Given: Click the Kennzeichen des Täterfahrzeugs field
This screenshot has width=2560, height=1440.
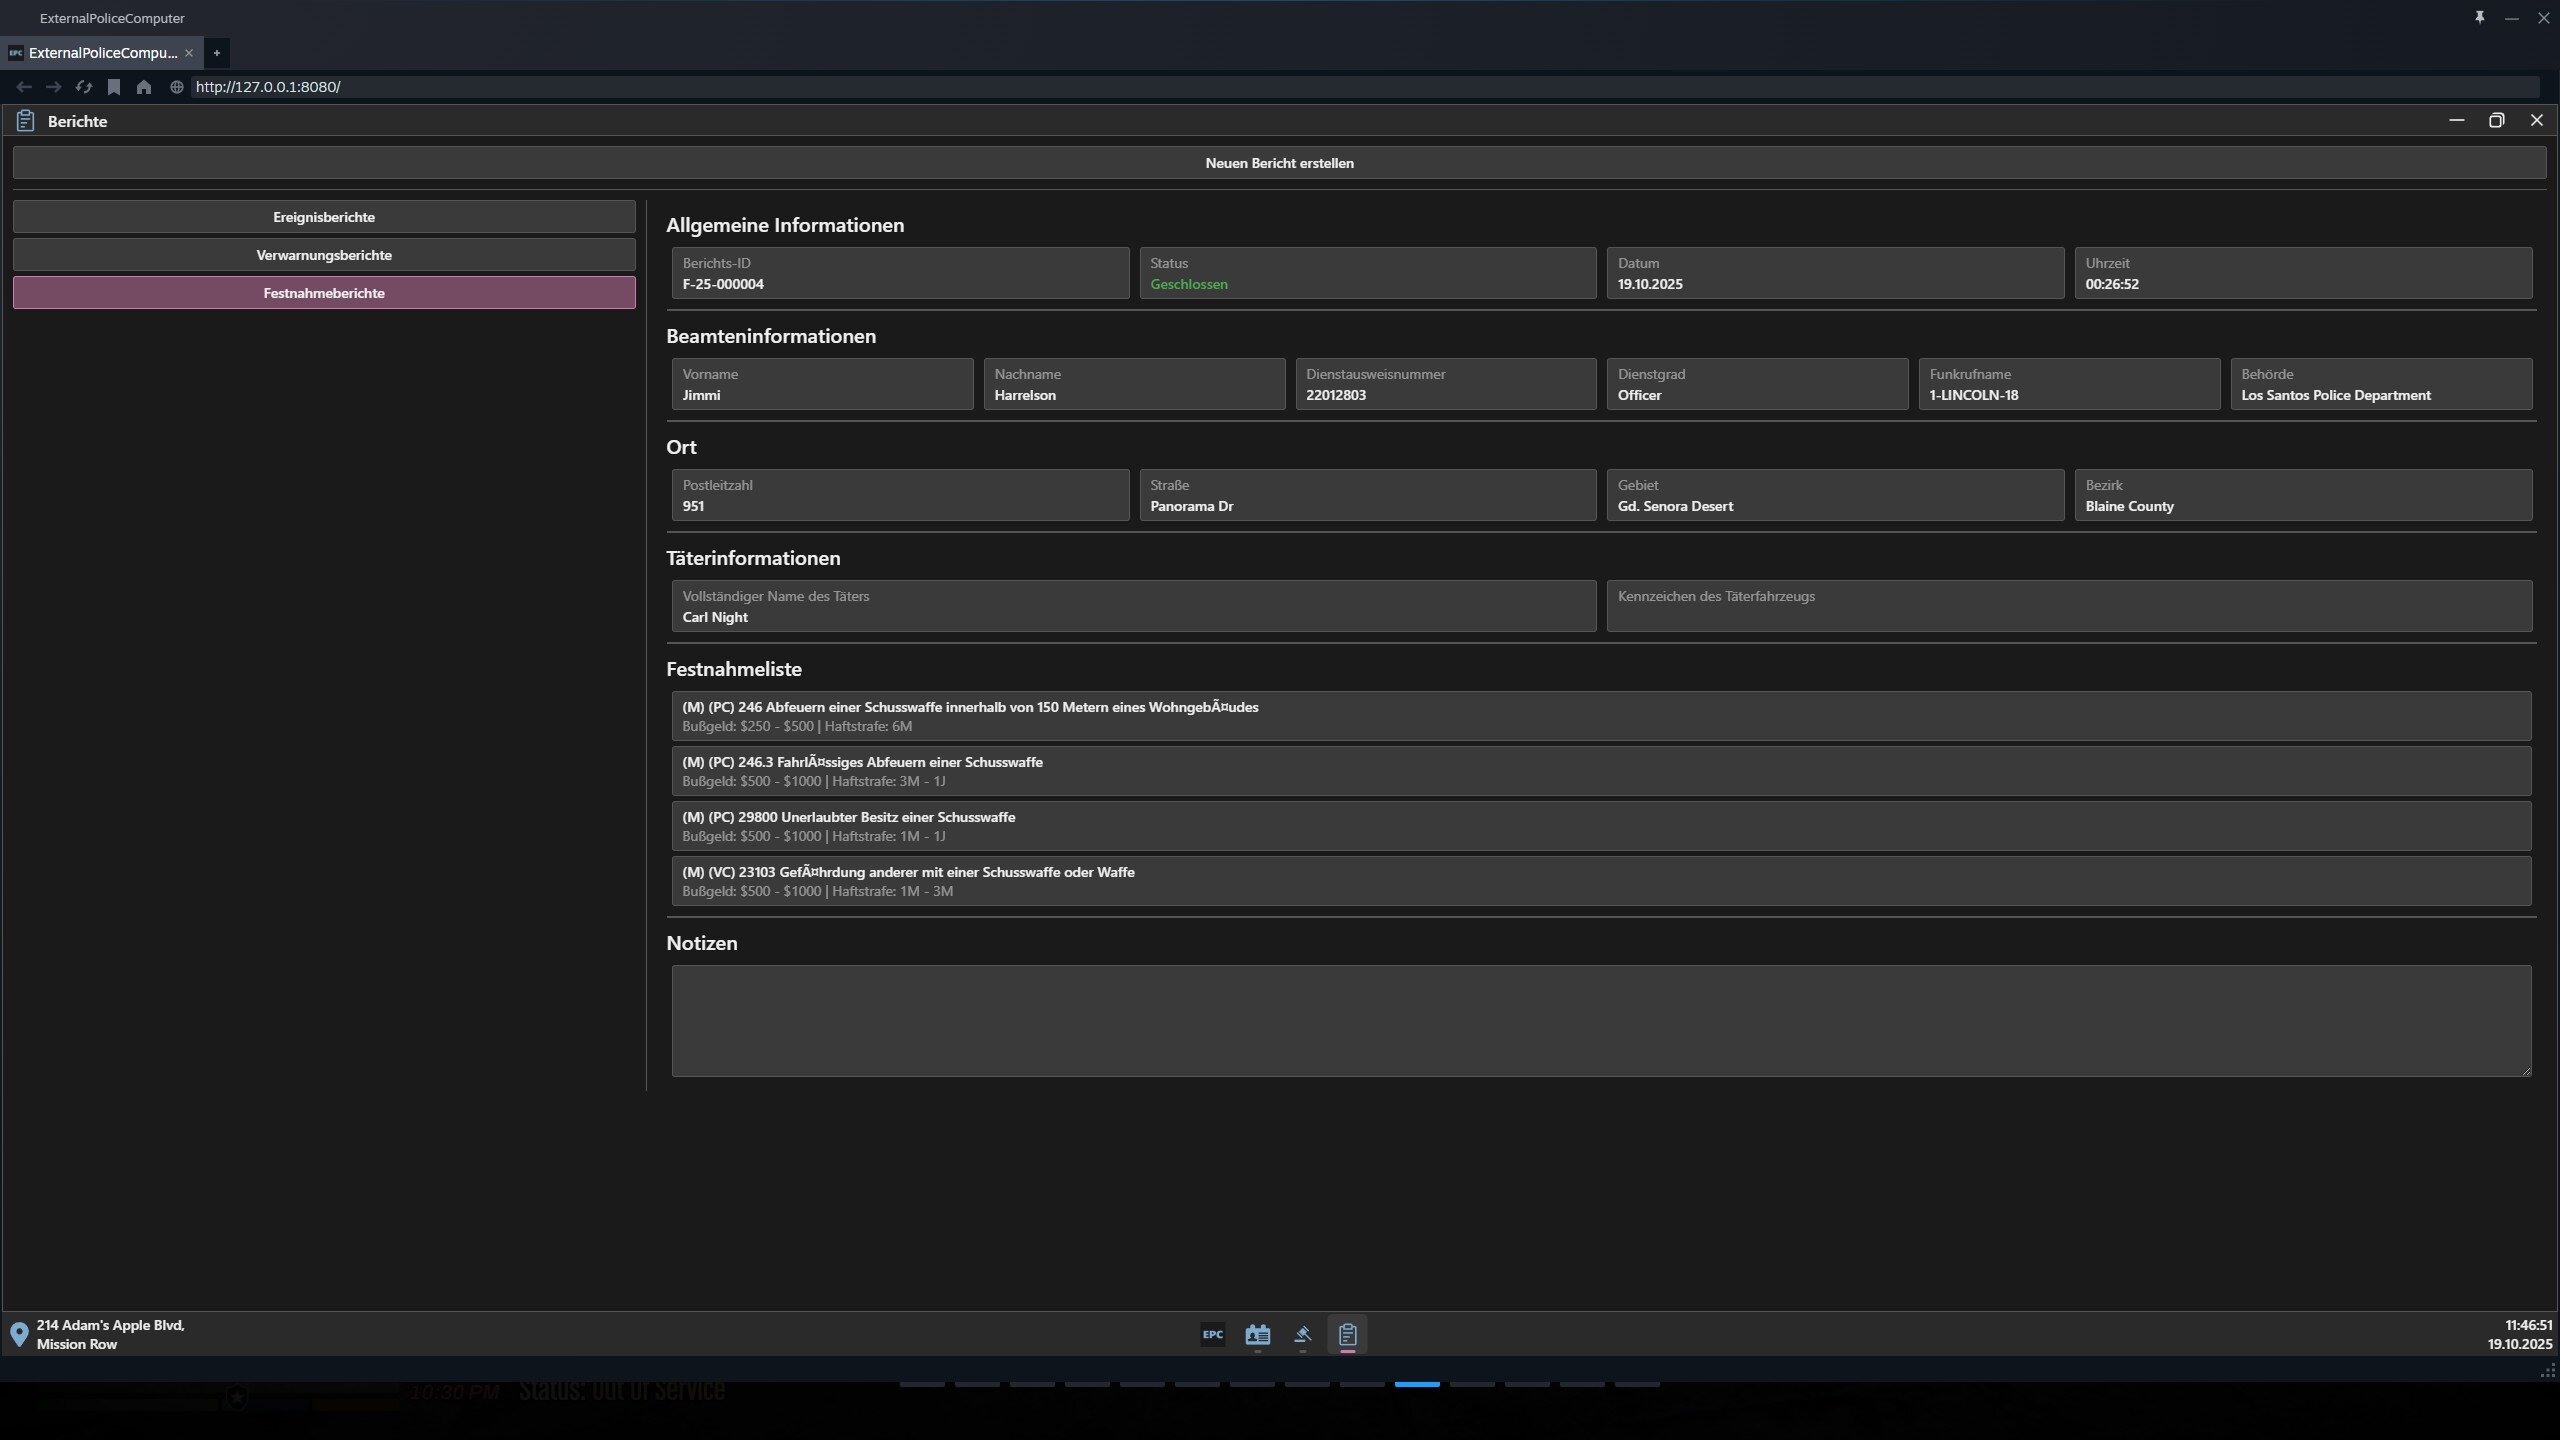Looking at the screenshot, I should click(x=2068, y=607).
